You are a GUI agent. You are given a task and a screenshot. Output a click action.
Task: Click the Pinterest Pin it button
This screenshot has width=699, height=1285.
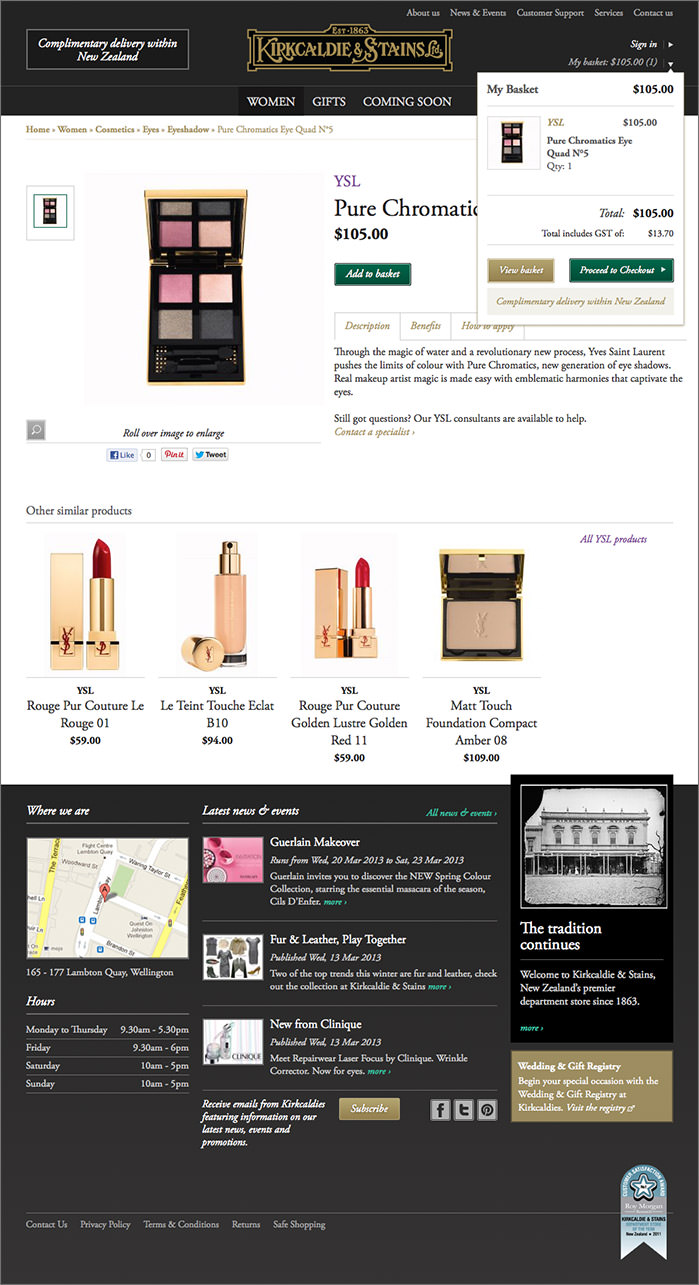[174, 455]
